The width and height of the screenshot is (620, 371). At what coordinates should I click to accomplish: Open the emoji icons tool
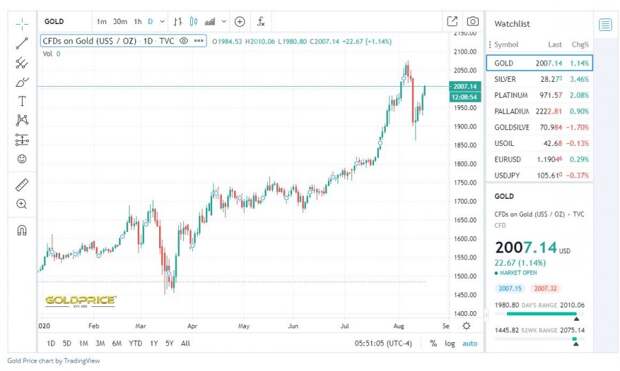coord(22,159)
